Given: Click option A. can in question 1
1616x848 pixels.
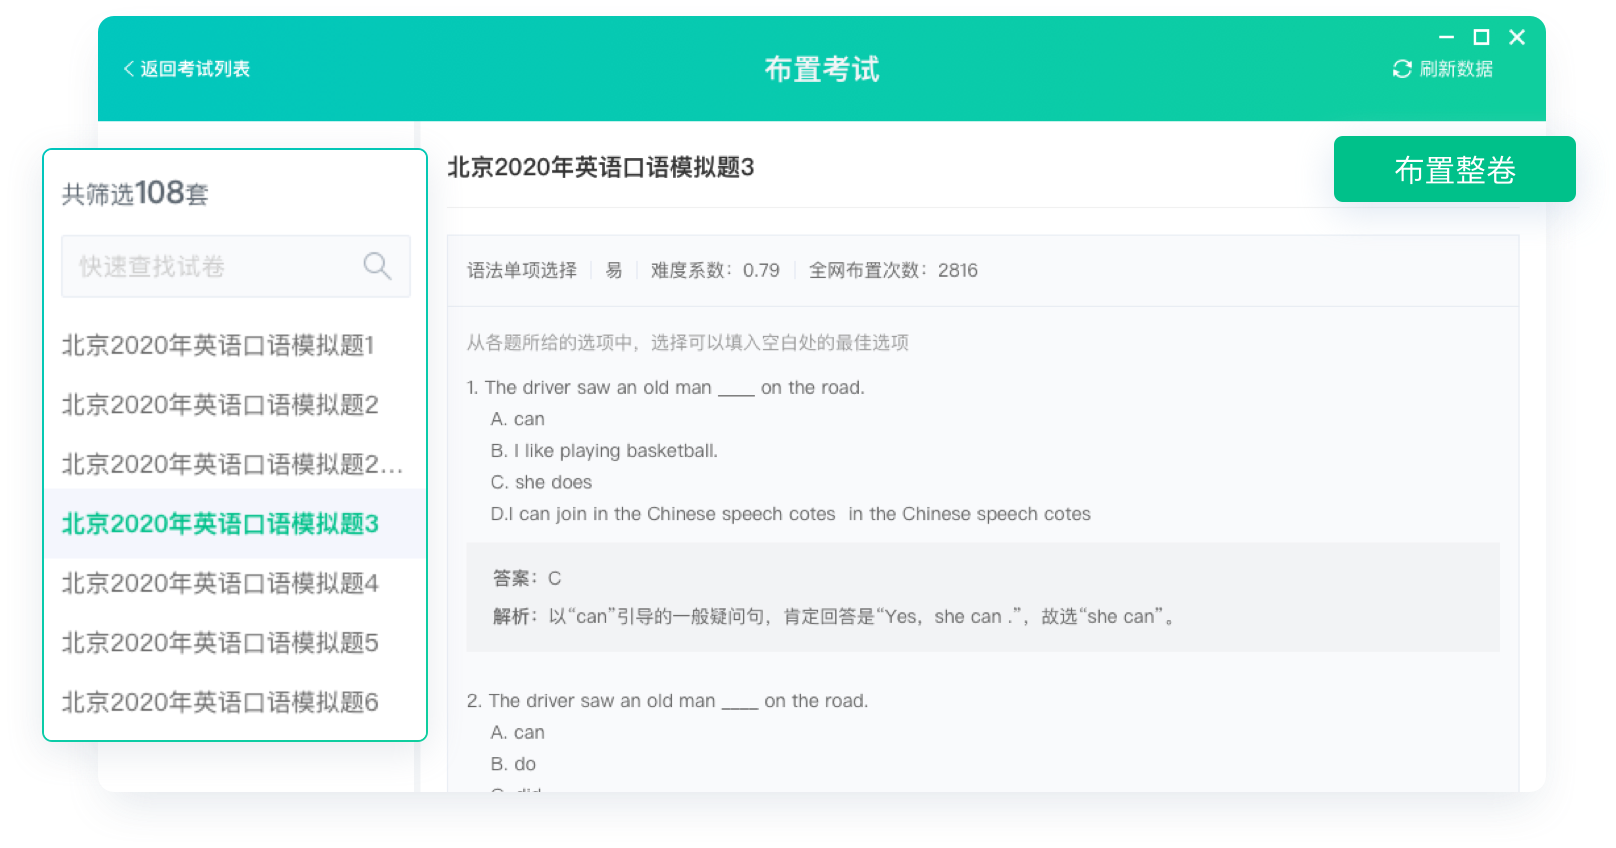Looking at the screenshot, I should coord(517,419).
